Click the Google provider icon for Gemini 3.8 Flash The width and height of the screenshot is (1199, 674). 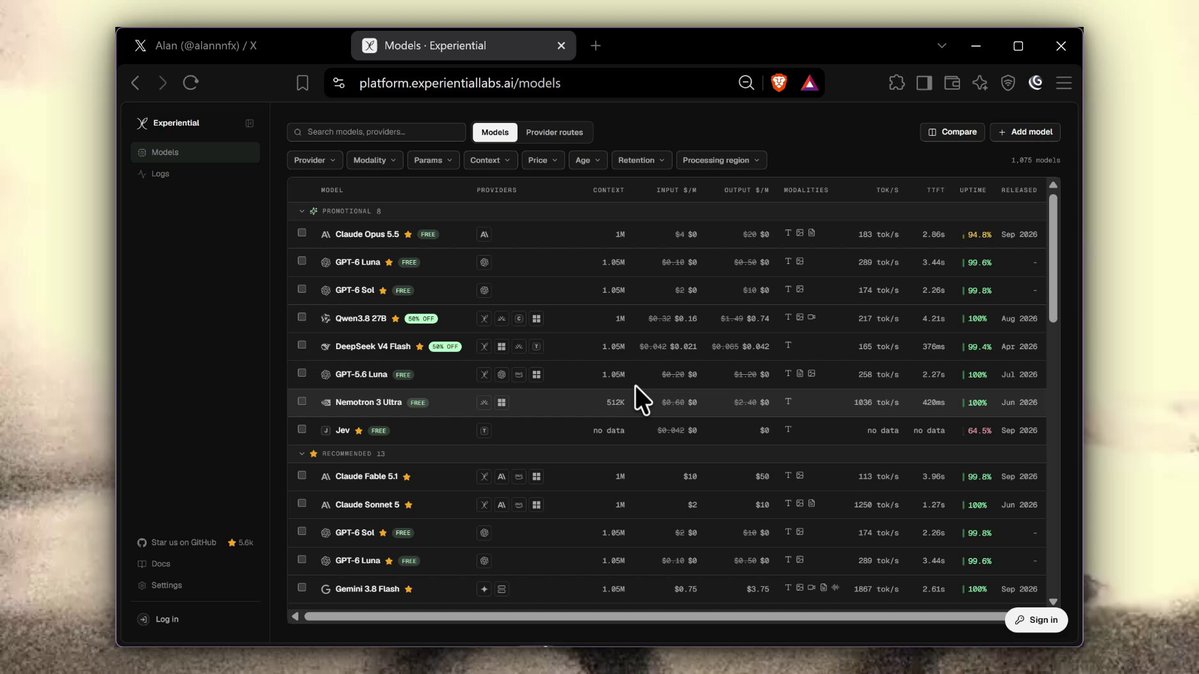point(484,589)
